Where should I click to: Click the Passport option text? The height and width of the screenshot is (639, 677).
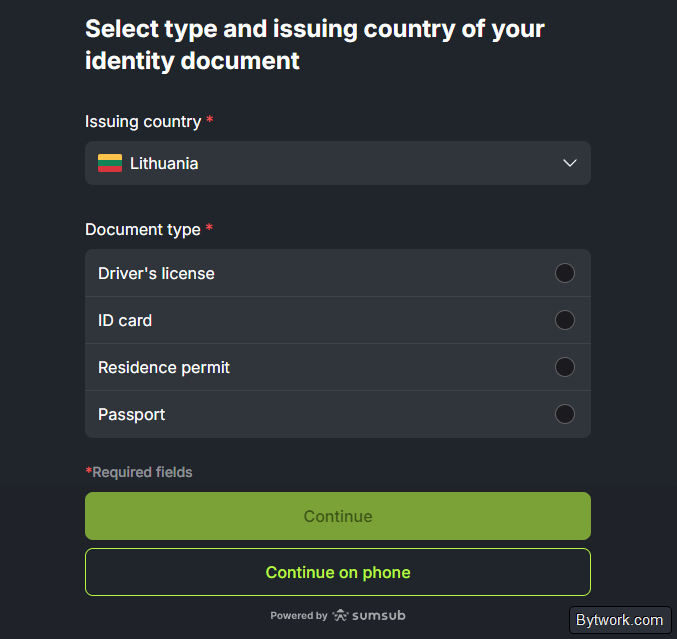[131, 414]
